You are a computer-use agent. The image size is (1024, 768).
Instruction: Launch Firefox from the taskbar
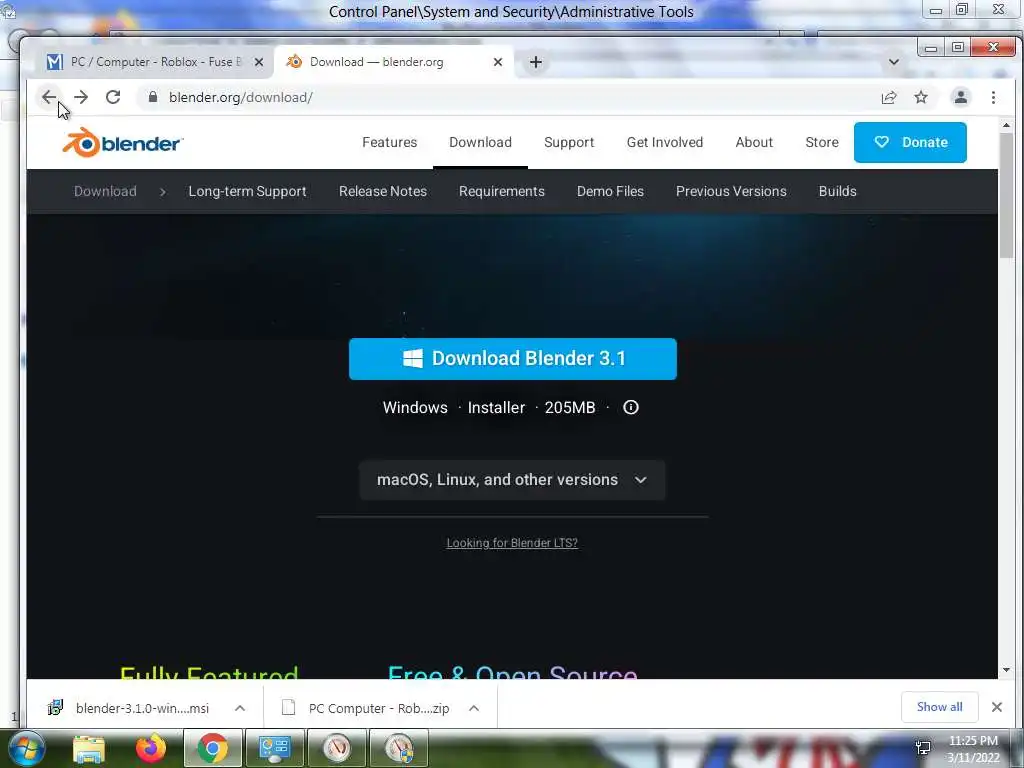(151, 748)
